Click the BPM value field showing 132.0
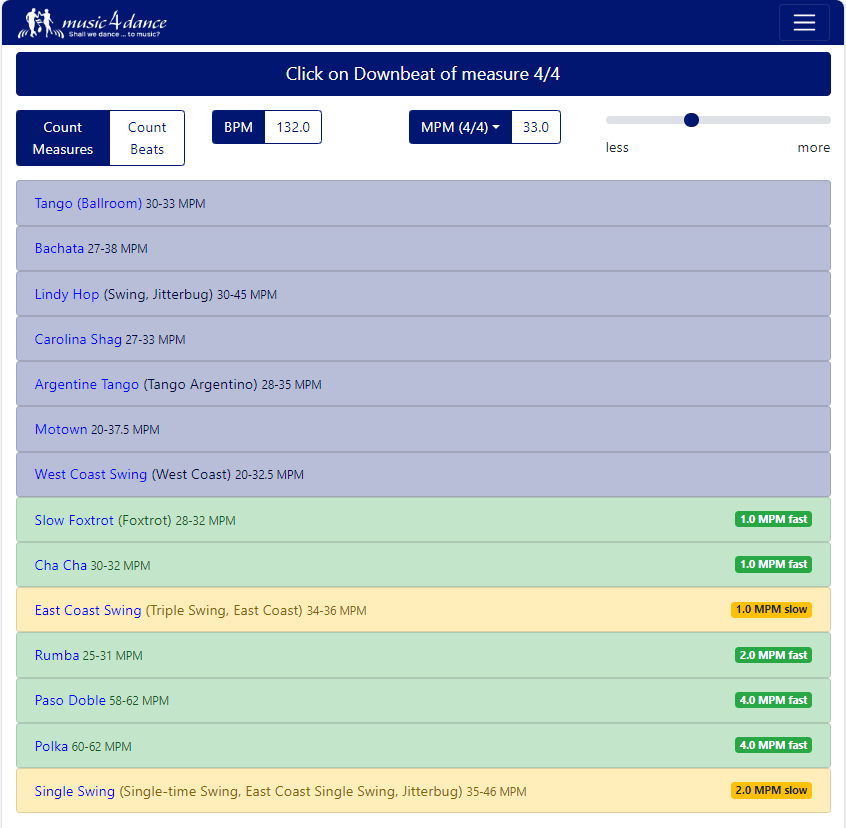Viewport: 846px width, 828px height. coord(293,127)
